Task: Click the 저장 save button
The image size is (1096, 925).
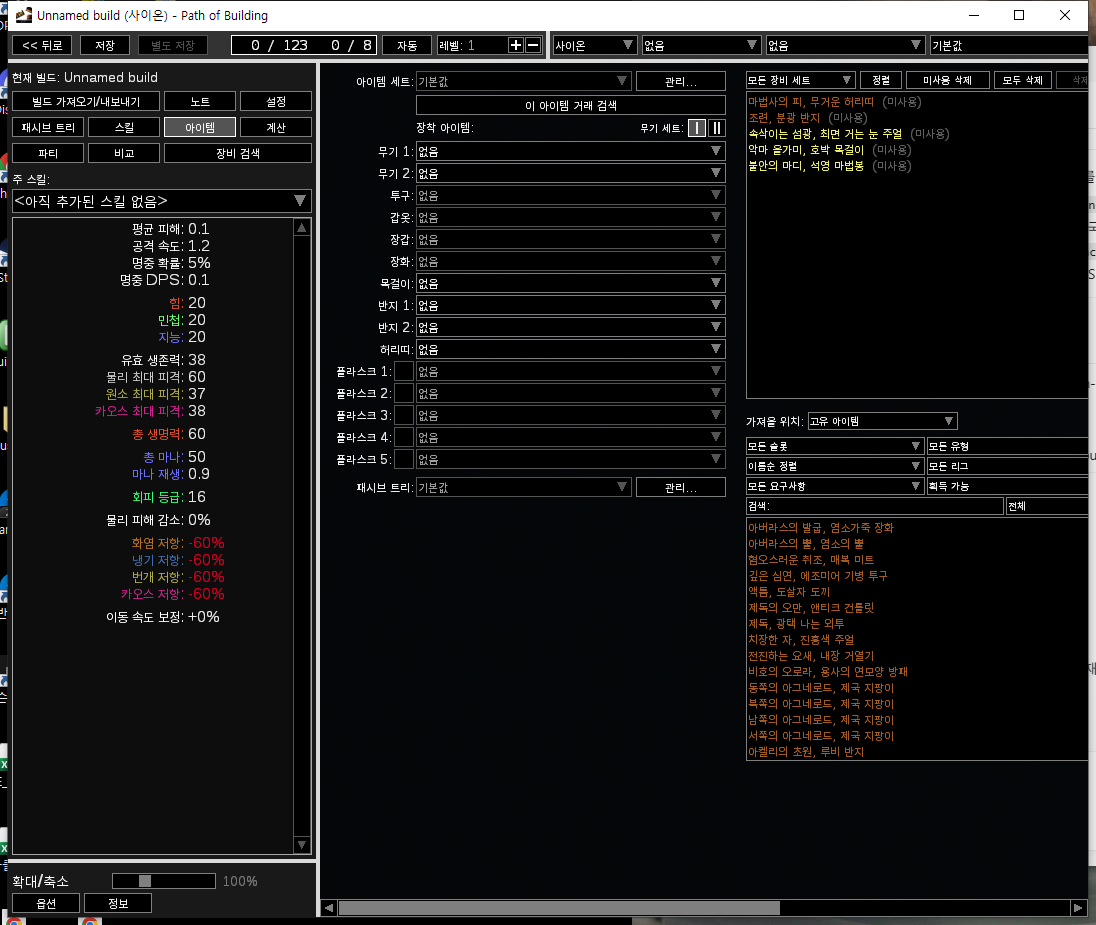Action: pos(105,45)
